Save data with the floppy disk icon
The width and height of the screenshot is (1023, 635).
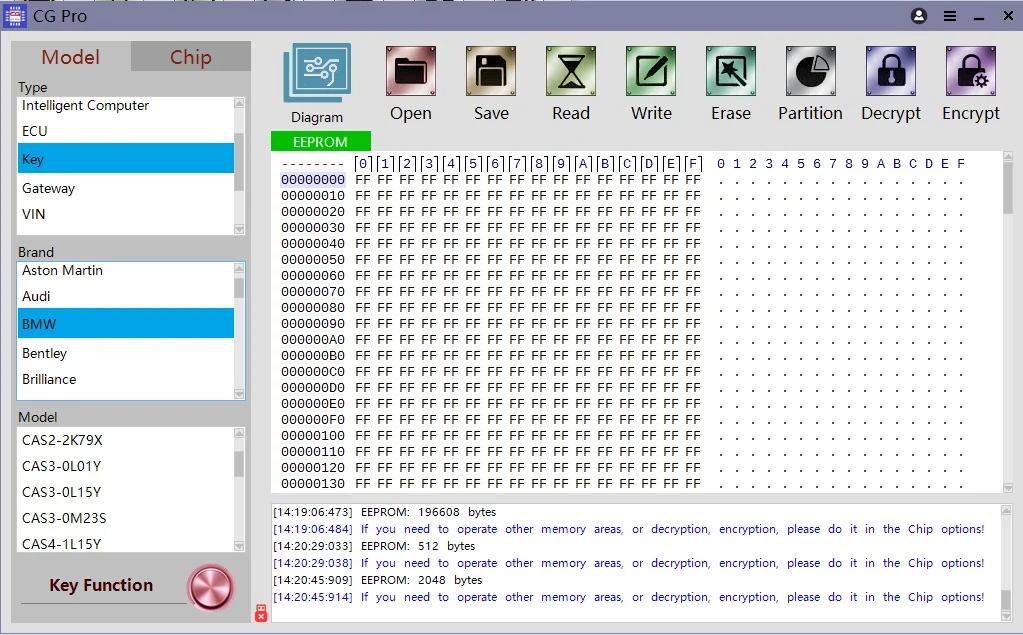491,71
